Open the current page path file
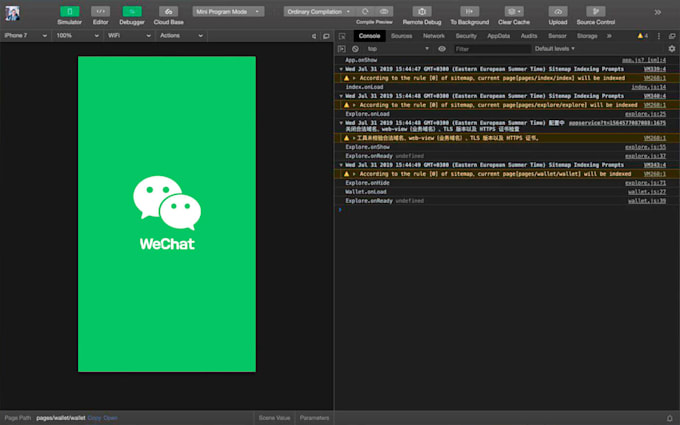680x425 pixels. [x=110, y=418]
